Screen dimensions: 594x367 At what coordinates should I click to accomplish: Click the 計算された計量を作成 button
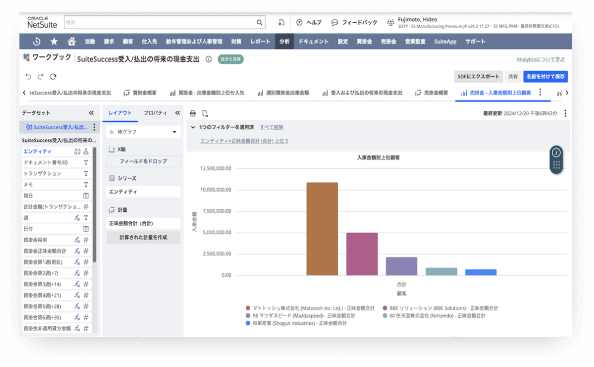click(143, 237)
